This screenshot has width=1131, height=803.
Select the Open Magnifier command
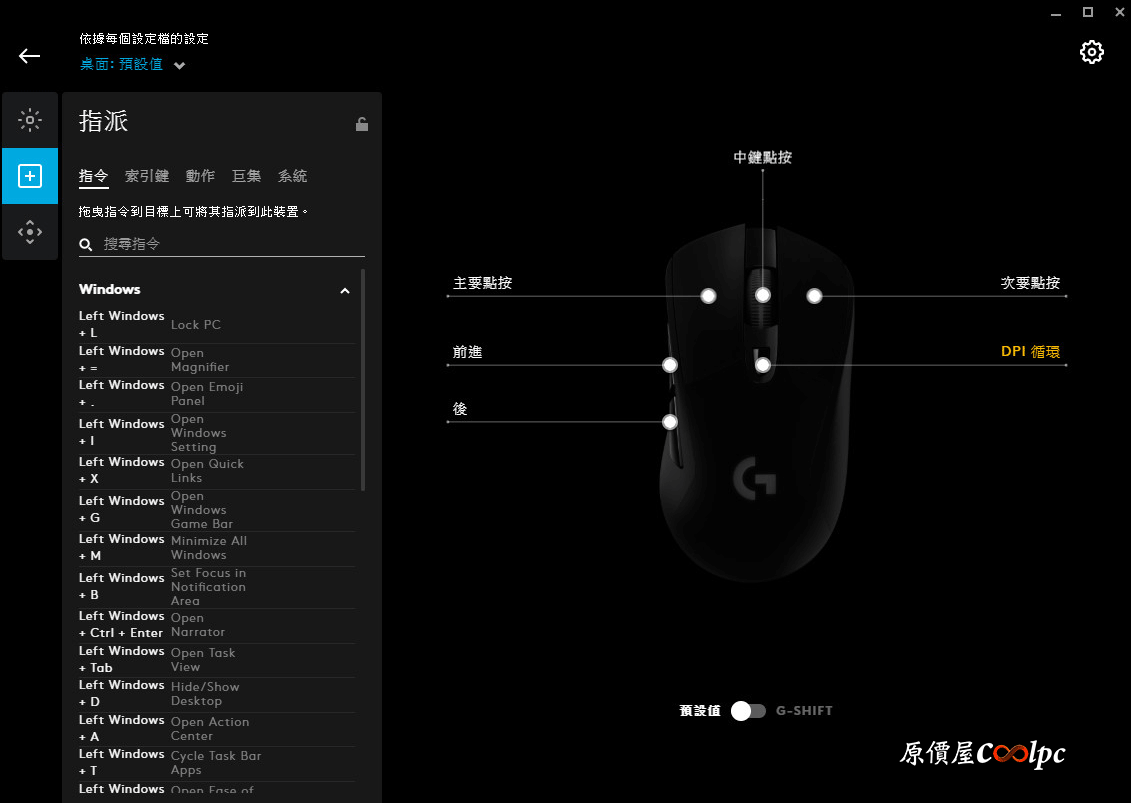point(217,360)
